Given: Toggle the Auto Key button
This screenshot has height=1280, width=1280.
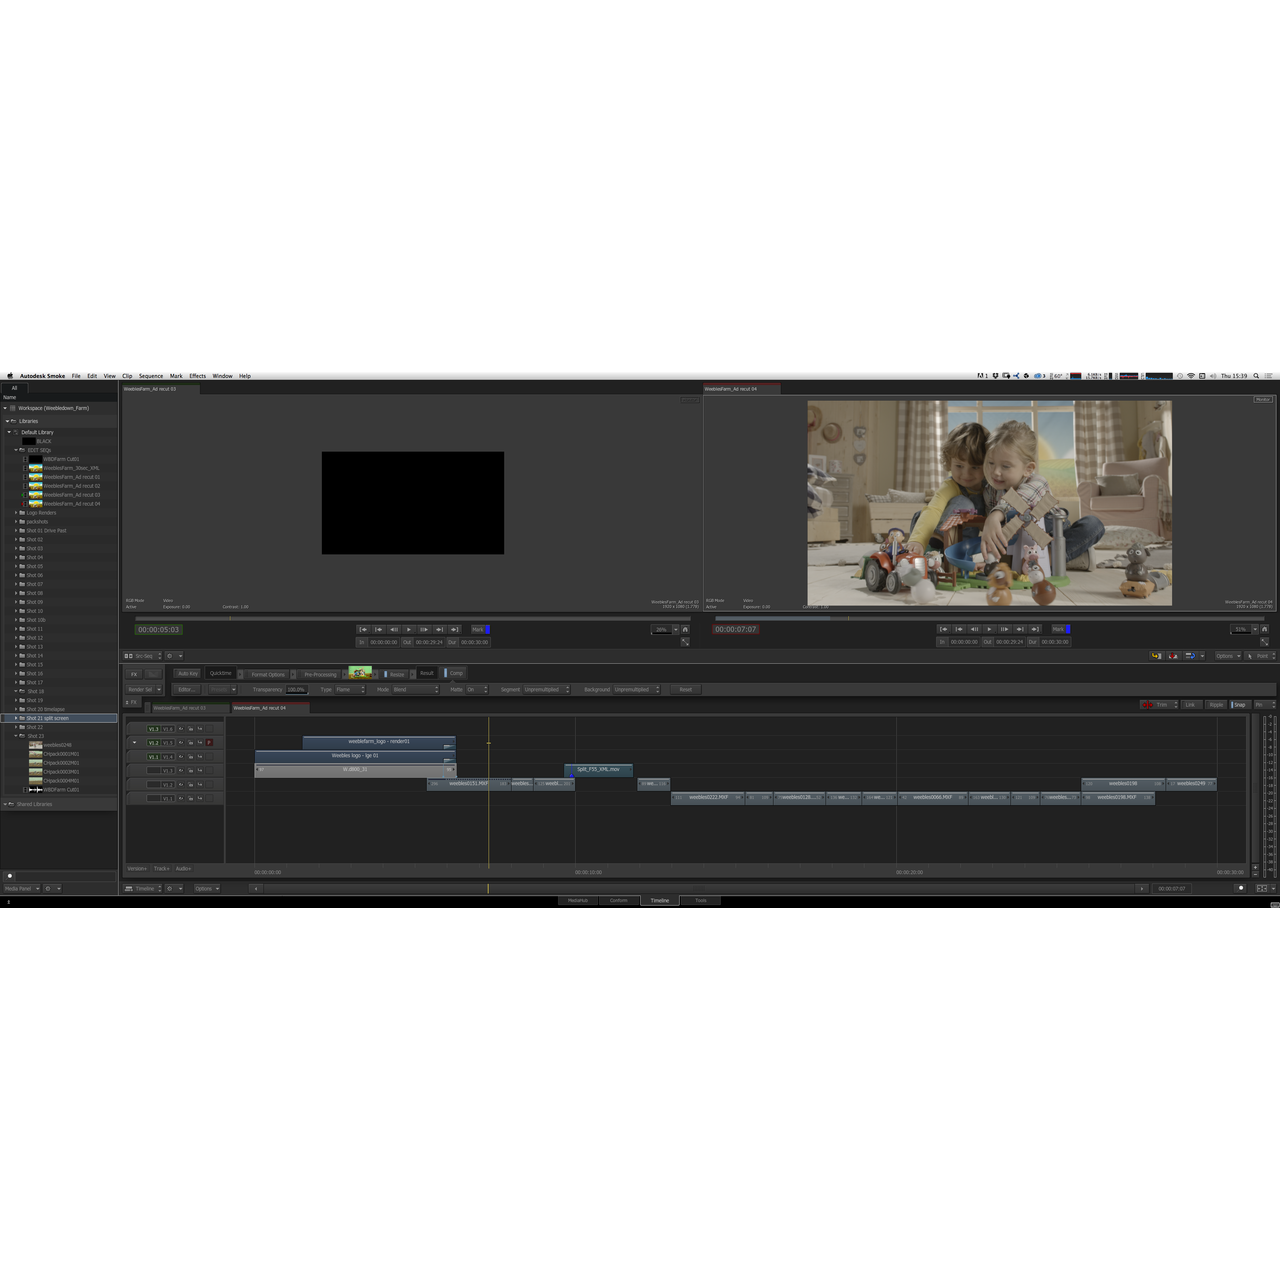Looking at the screenshot, I should coord(188,674).
